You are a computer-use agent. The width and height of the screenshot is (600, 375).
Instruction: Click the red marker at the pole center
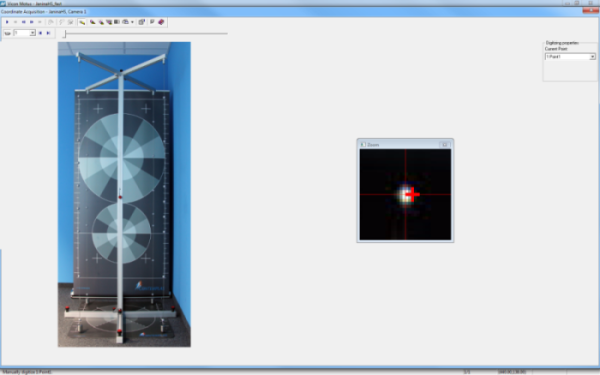point(120,197)
